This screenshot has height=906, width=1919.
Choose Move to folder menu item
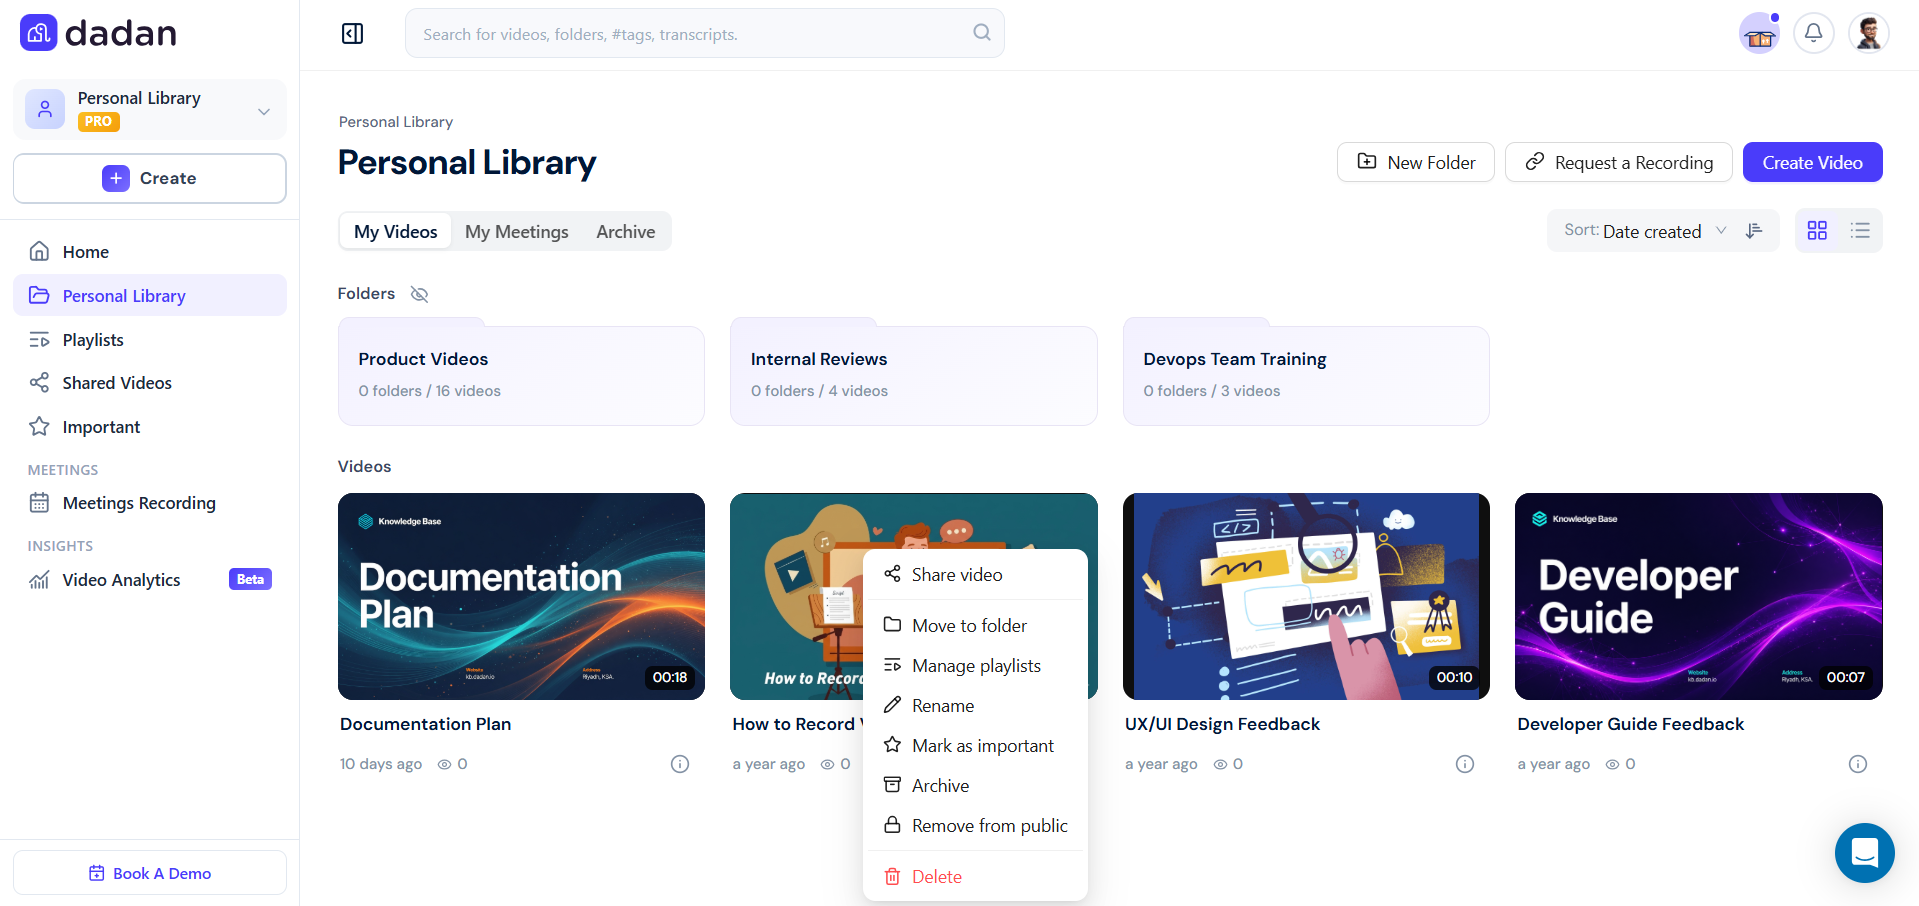tap(975, 626)
